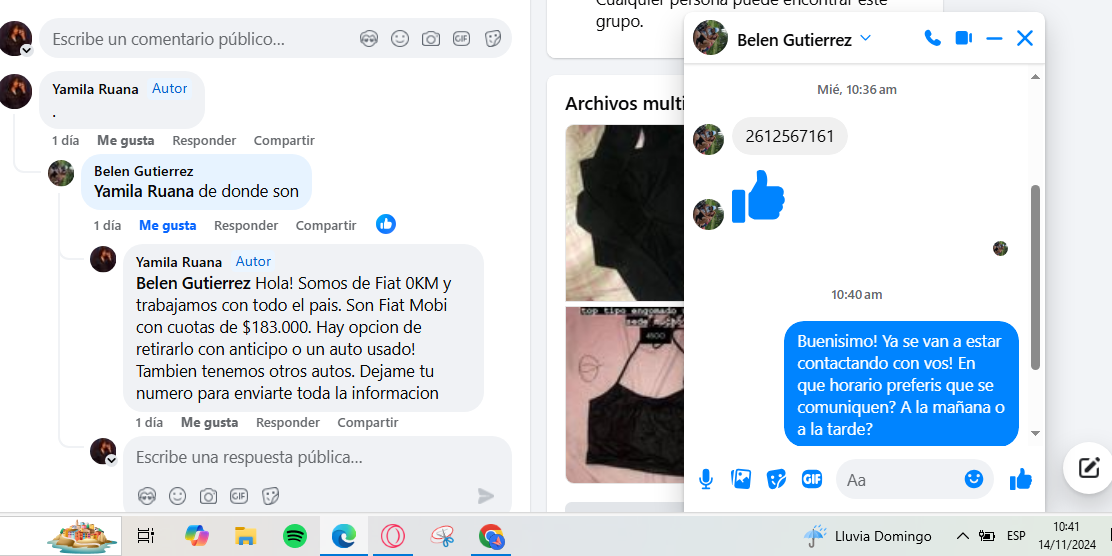1112x556 pixels.
Task: Insert emoji in public comment field
Action: 400,38
